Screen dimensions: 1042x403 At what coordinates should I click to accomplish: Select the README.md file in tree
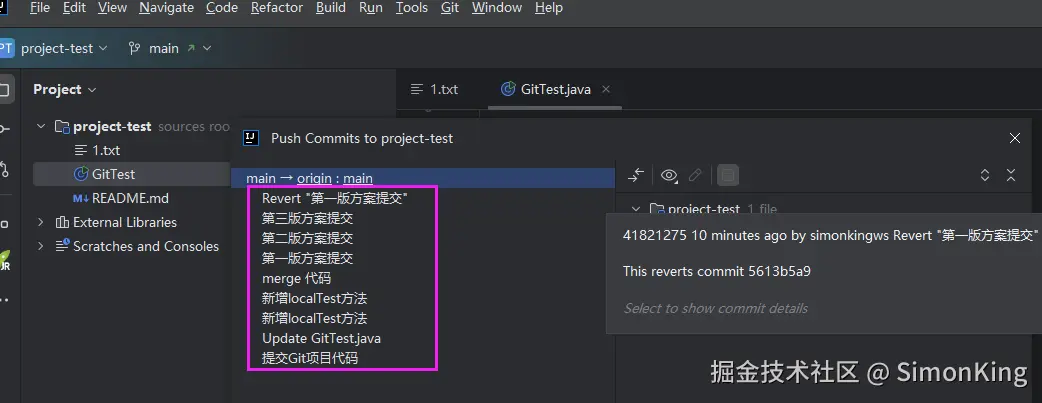tap(129, 198)
